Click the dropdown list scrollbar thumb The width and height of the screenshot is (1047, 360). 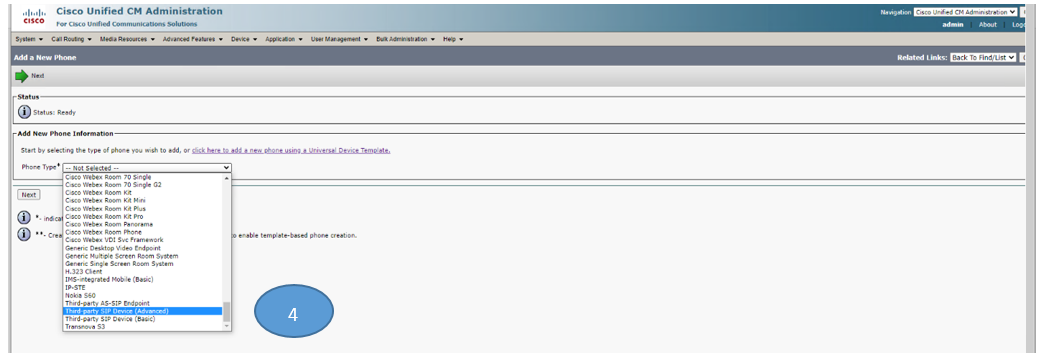tap(226, 311)
